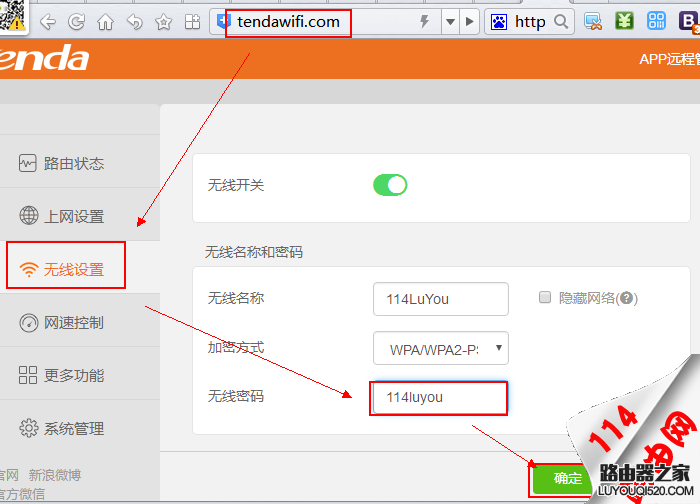The image size is (700, 504).
Task: Open 上网设置 menu item
Action: [x=80, y=216]
